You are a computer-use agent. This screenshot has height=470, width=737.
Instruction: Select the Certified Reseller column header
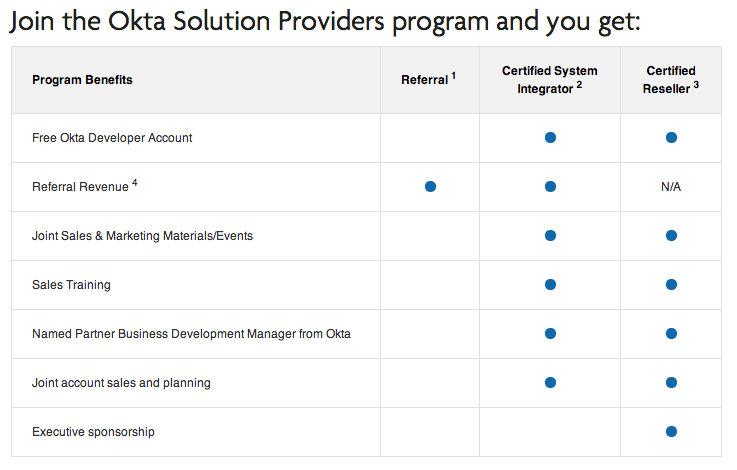tap(670, 79)
